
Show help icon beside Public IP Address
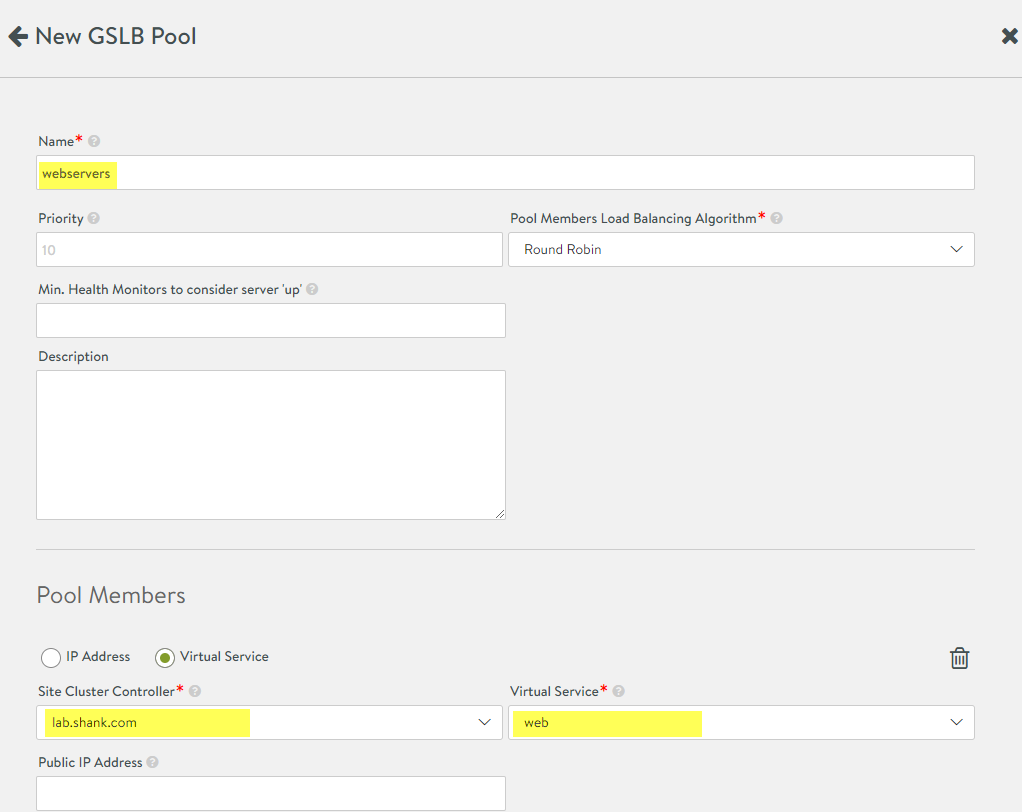pos(153,762)
